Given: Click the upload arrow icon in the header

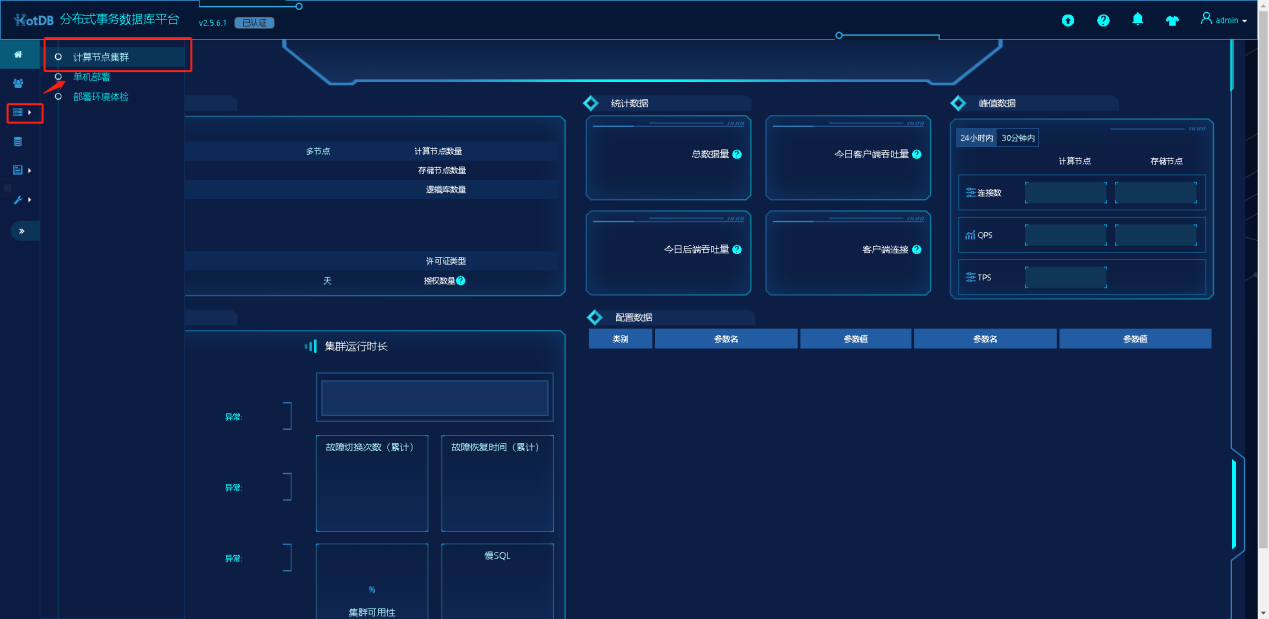Looking at the screenshot, I should click(1068, 20).
